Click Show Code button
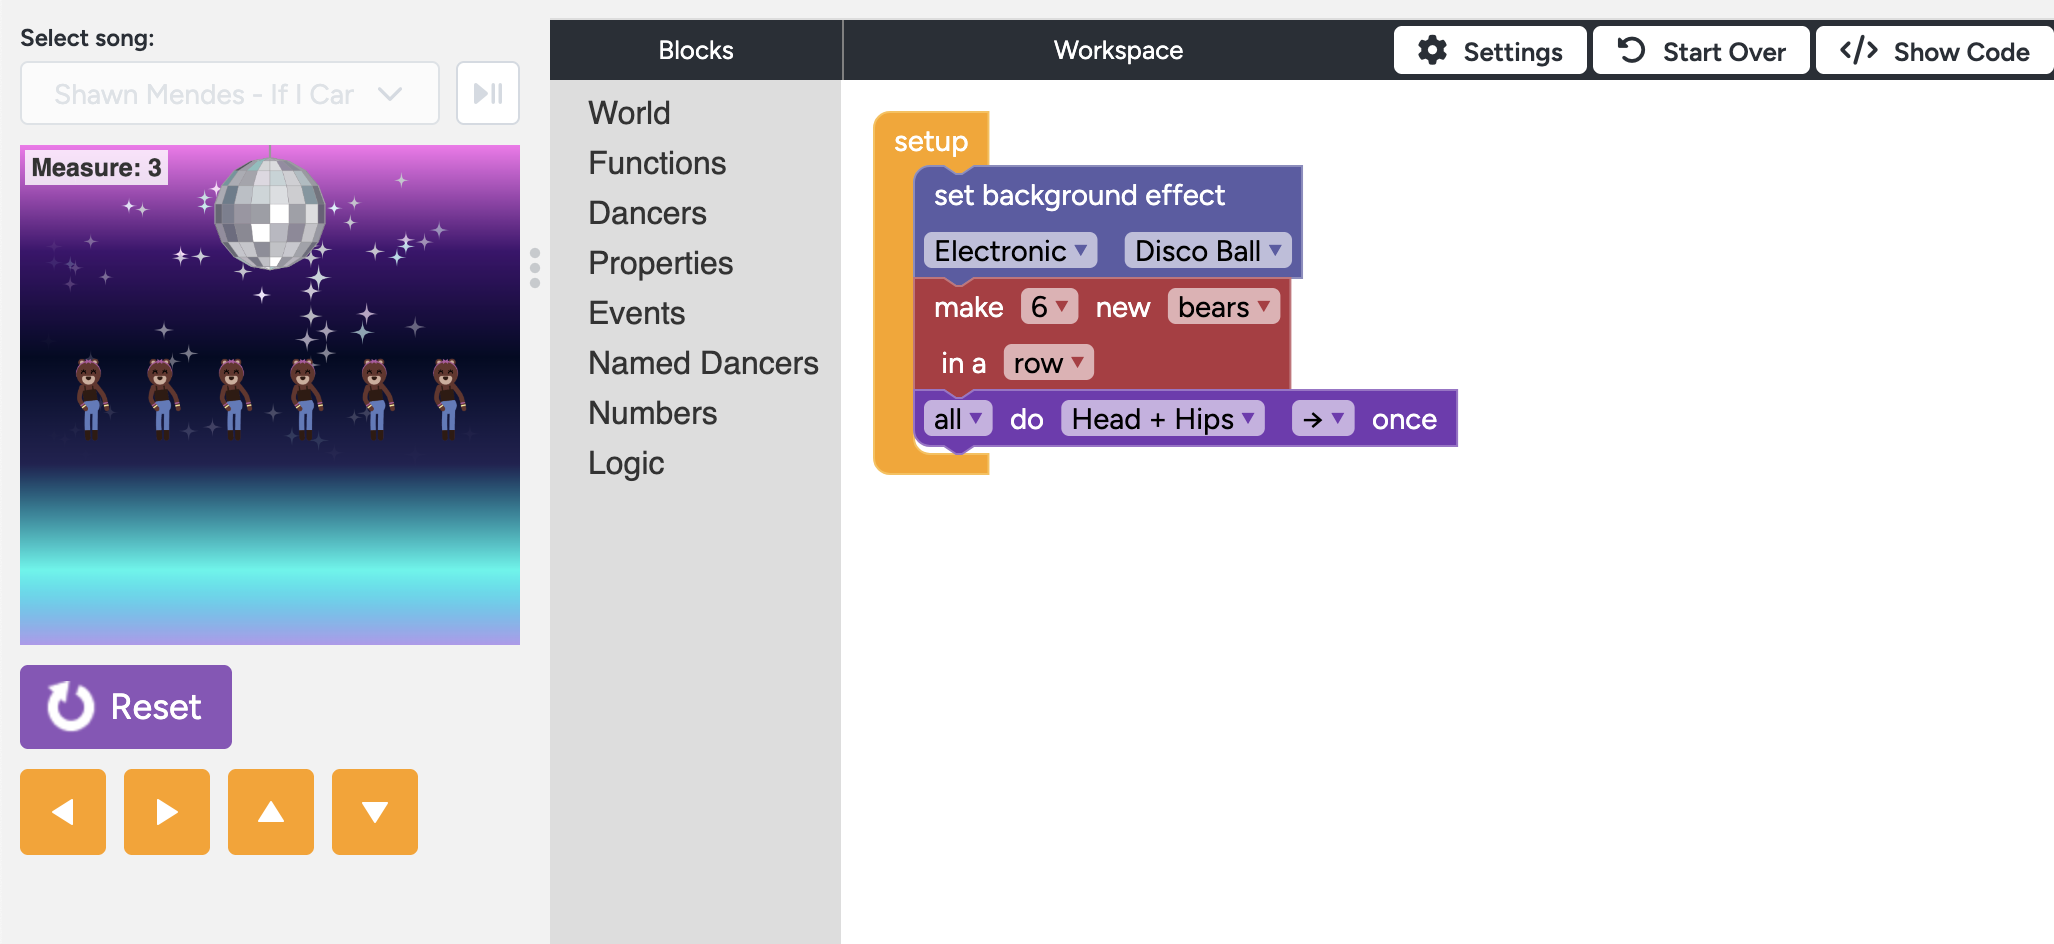The image size is (2054, 944). click(x=1934, y=51)
